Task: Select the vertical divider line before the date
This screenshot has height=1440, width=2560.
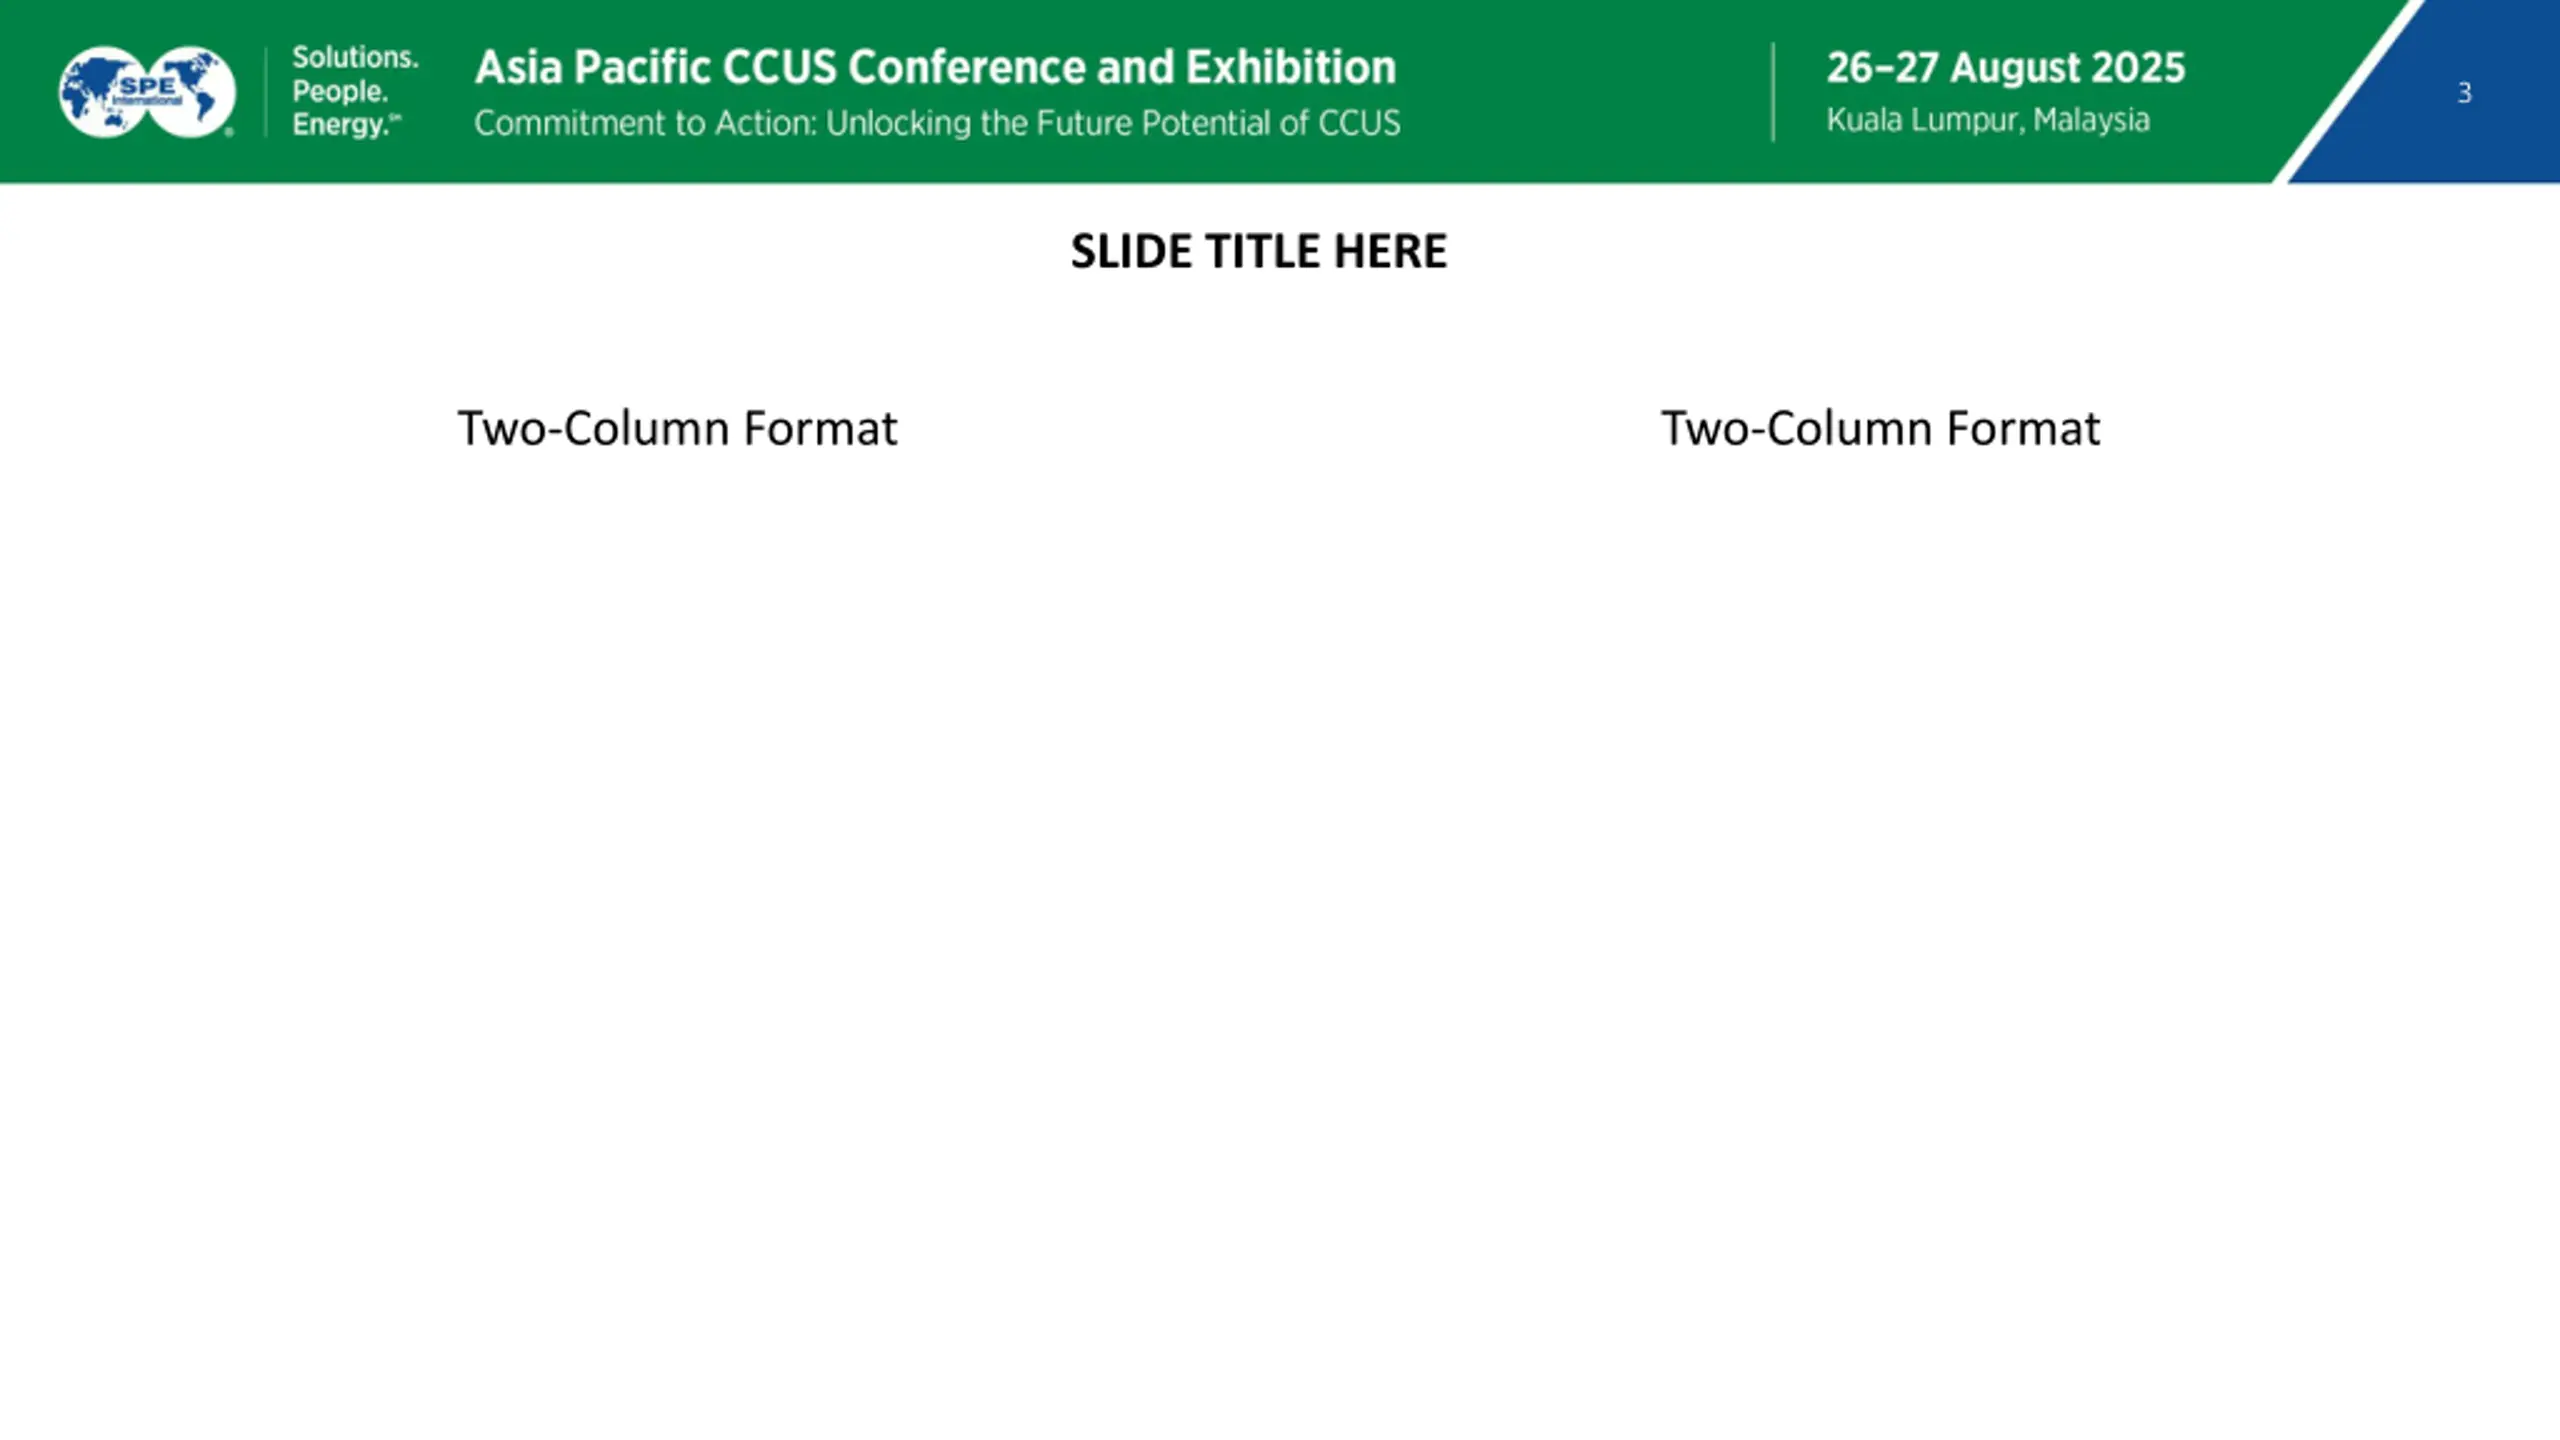Action: (x=1773, y=92)
